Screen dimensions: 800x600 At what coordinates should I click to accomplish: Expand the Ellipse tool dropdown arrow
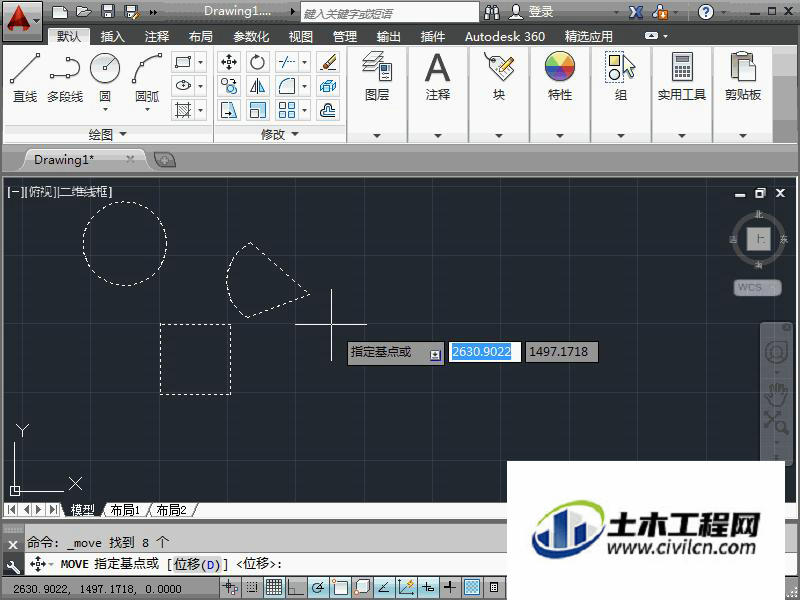201,86
